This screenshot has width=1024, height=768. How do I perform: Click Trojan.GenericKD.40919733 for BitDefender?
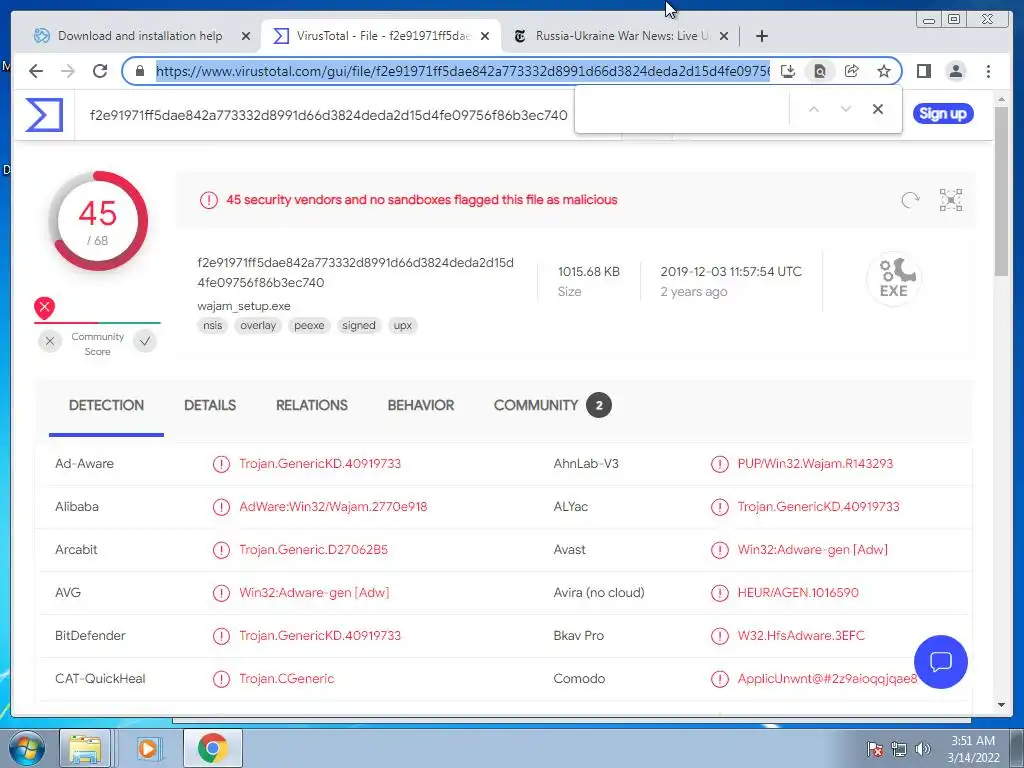pyautogui.click(x=320, y=635)
